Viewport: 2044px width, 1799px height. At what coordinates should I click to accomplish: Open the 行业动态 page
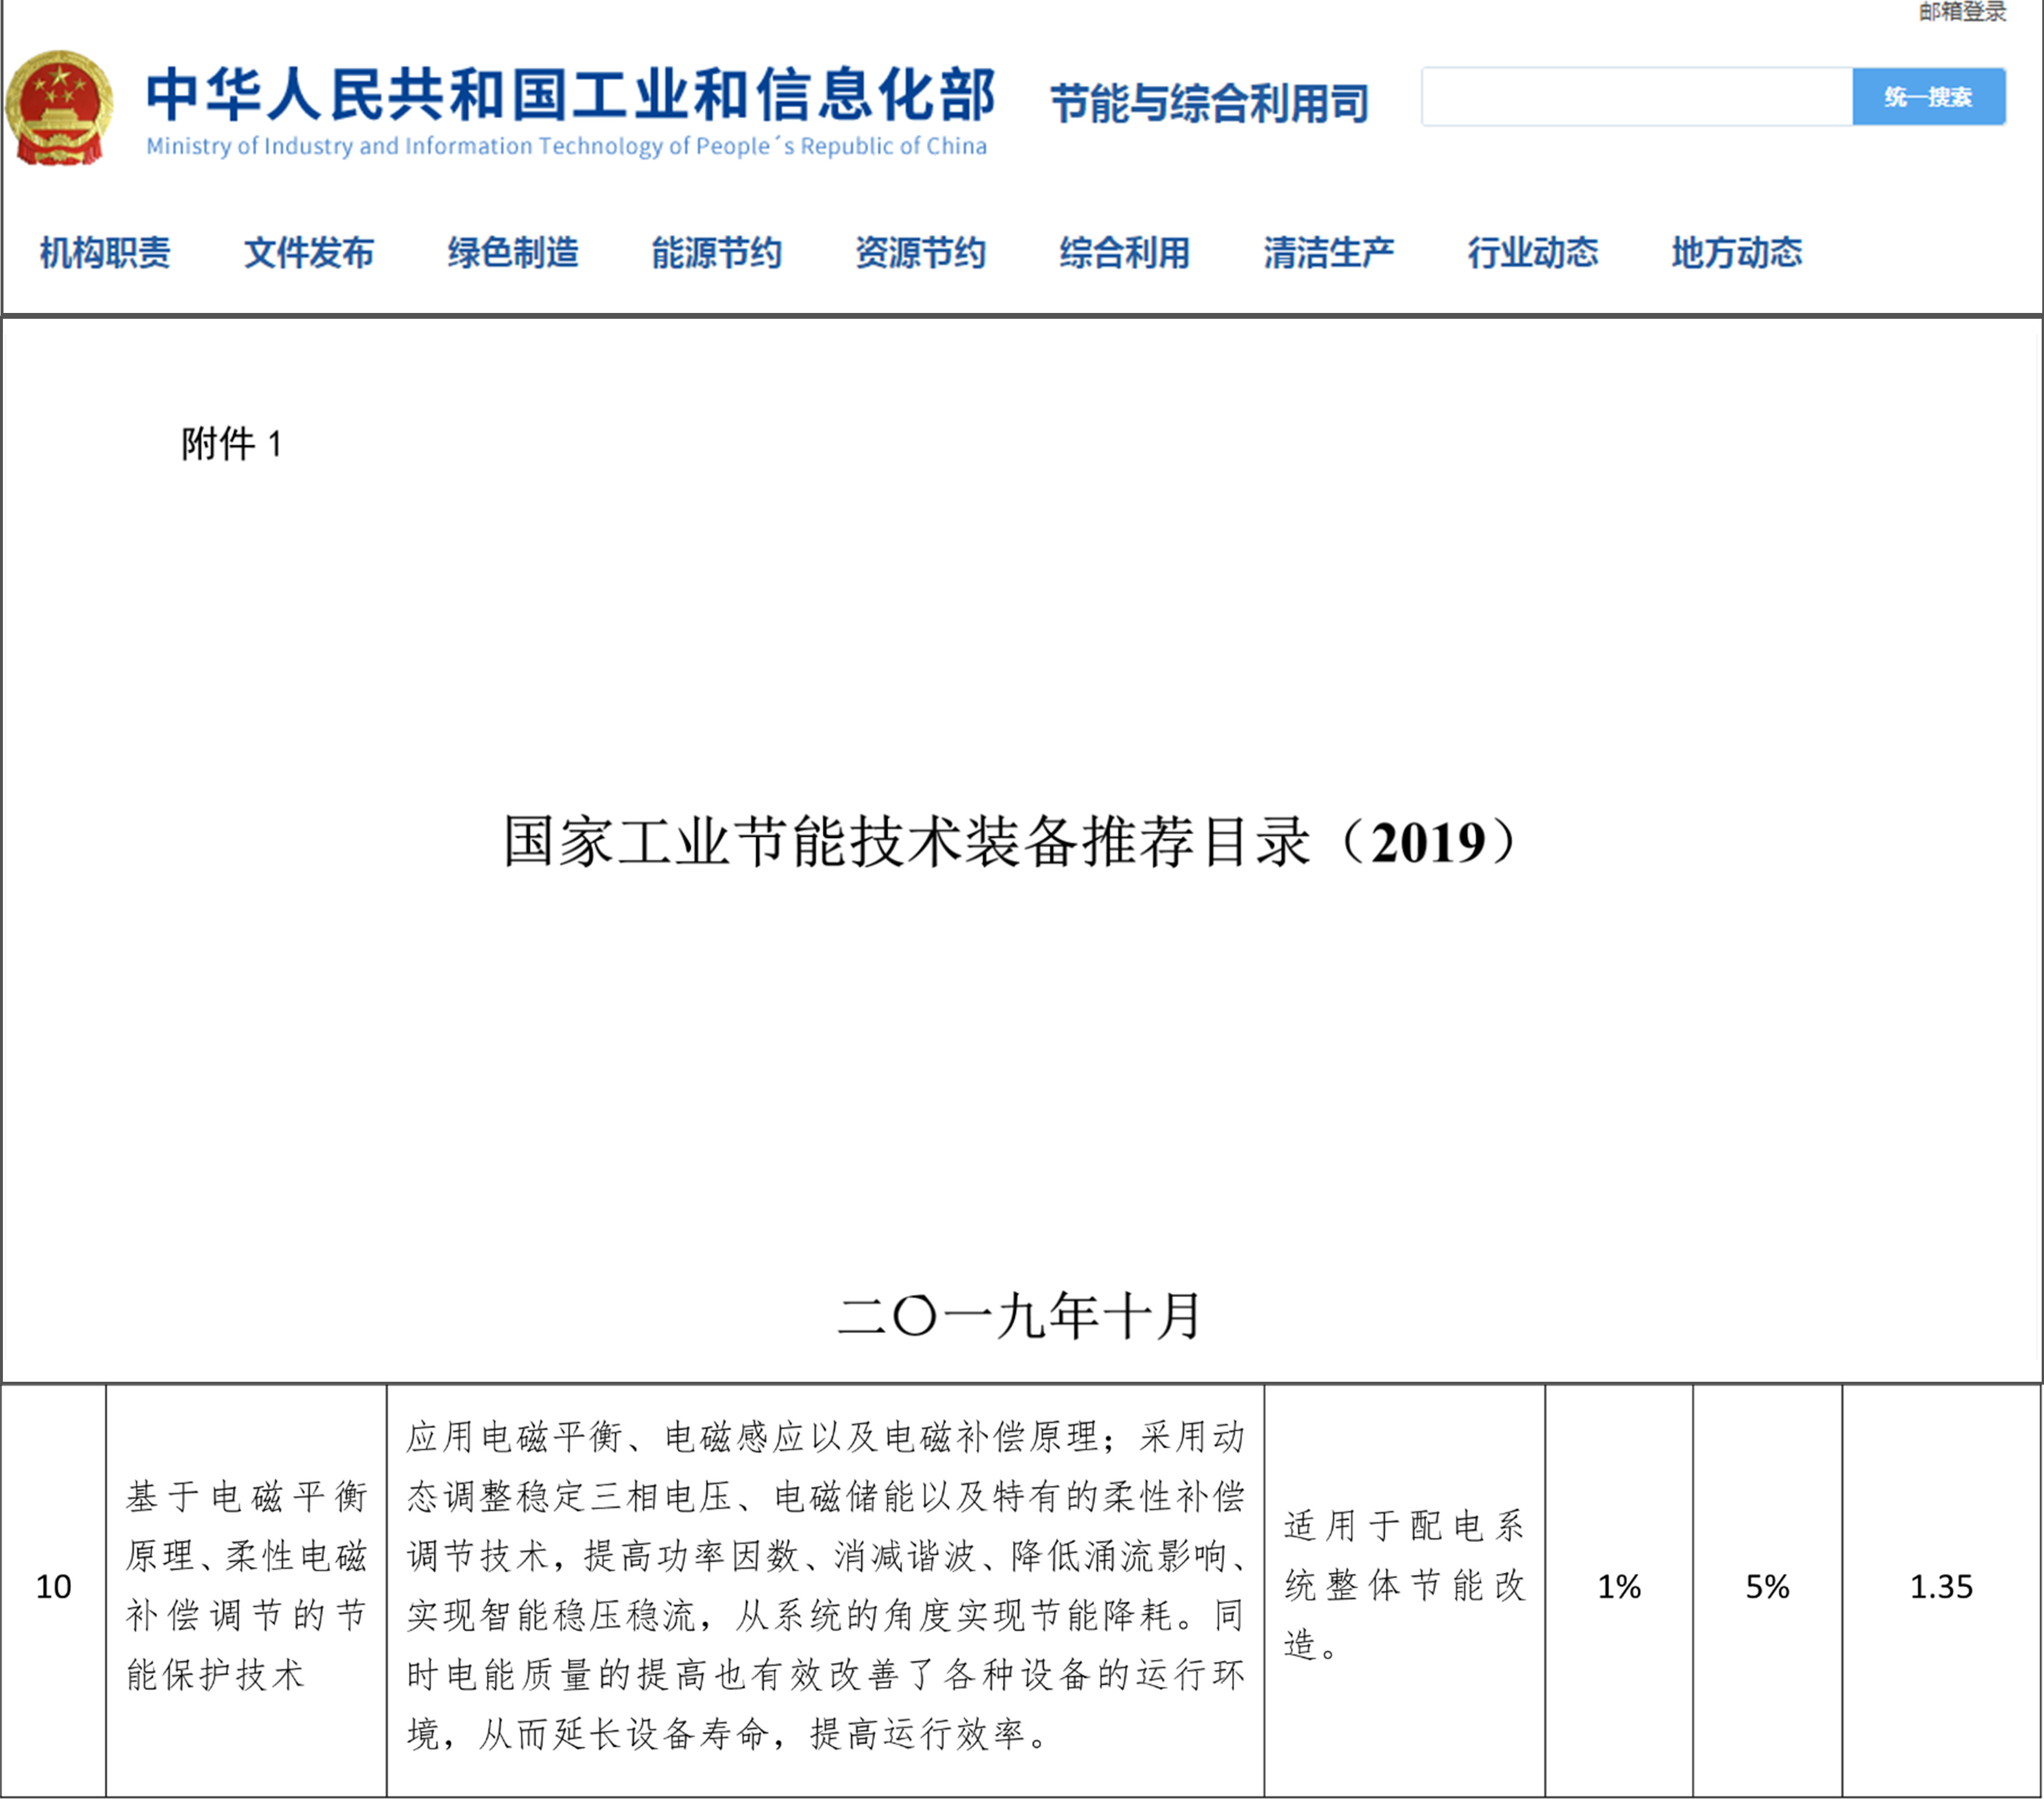point(1533,252)
